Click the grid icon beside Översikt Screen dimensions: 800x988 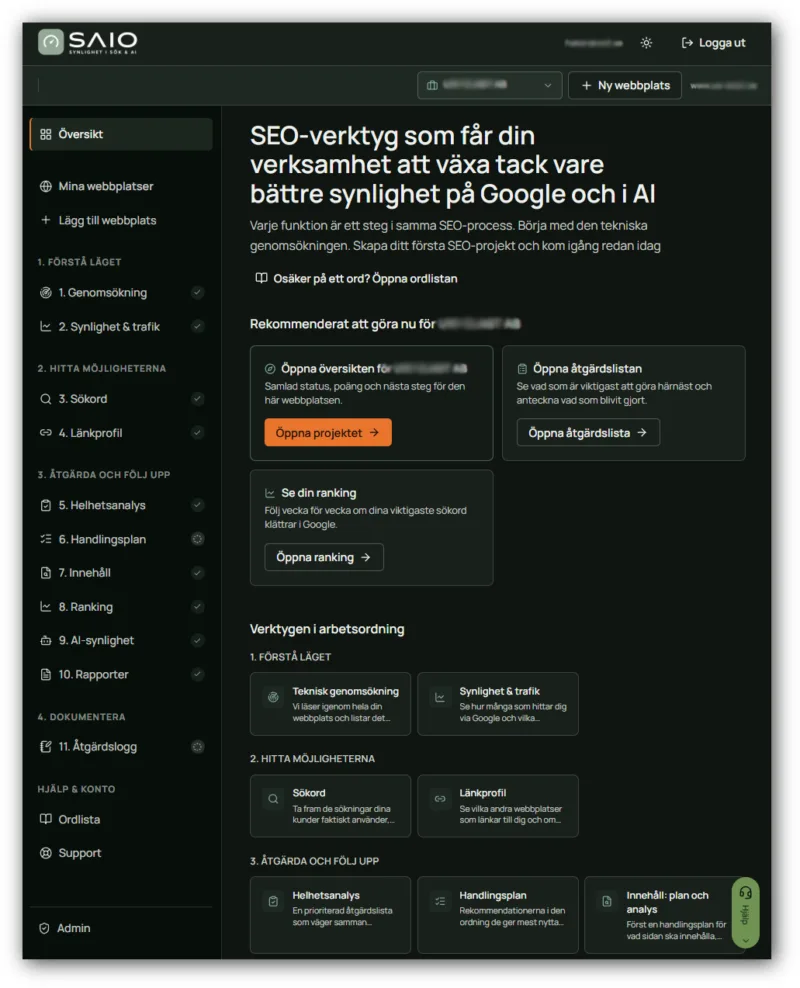pyautogui.click(x=45, y=134)
